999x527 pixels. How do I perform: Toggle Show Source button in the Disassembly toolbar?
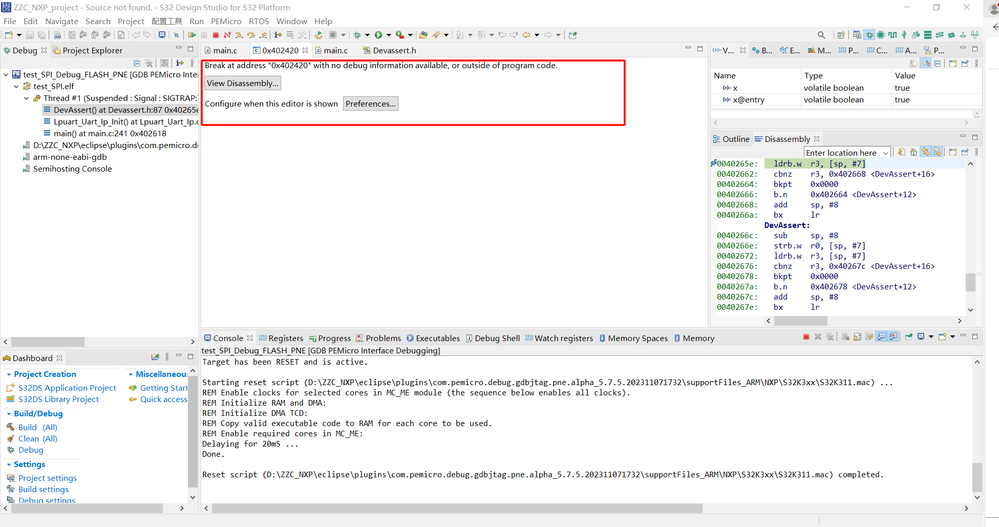click(x=937, y=152)
